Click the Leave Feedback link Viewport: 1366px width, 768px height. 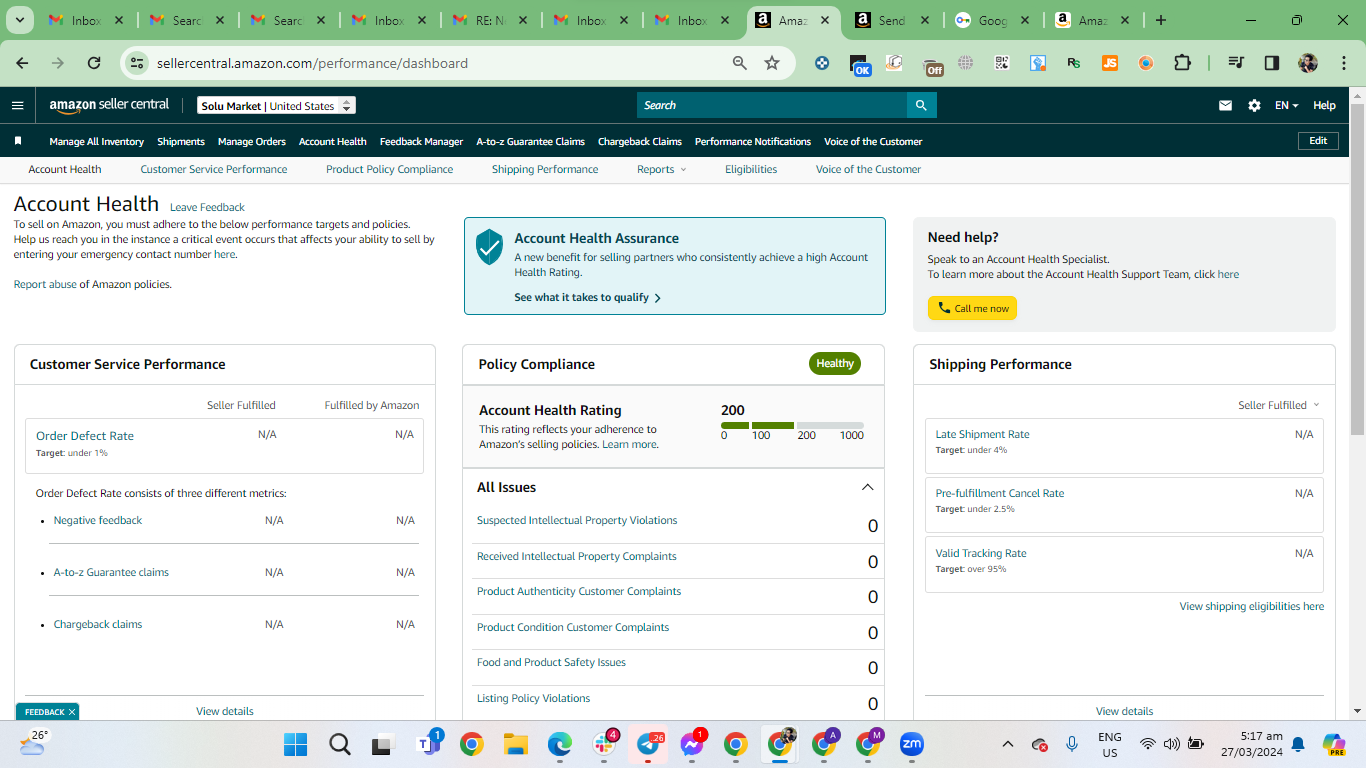pyautogui.click(x=207, y=207)
